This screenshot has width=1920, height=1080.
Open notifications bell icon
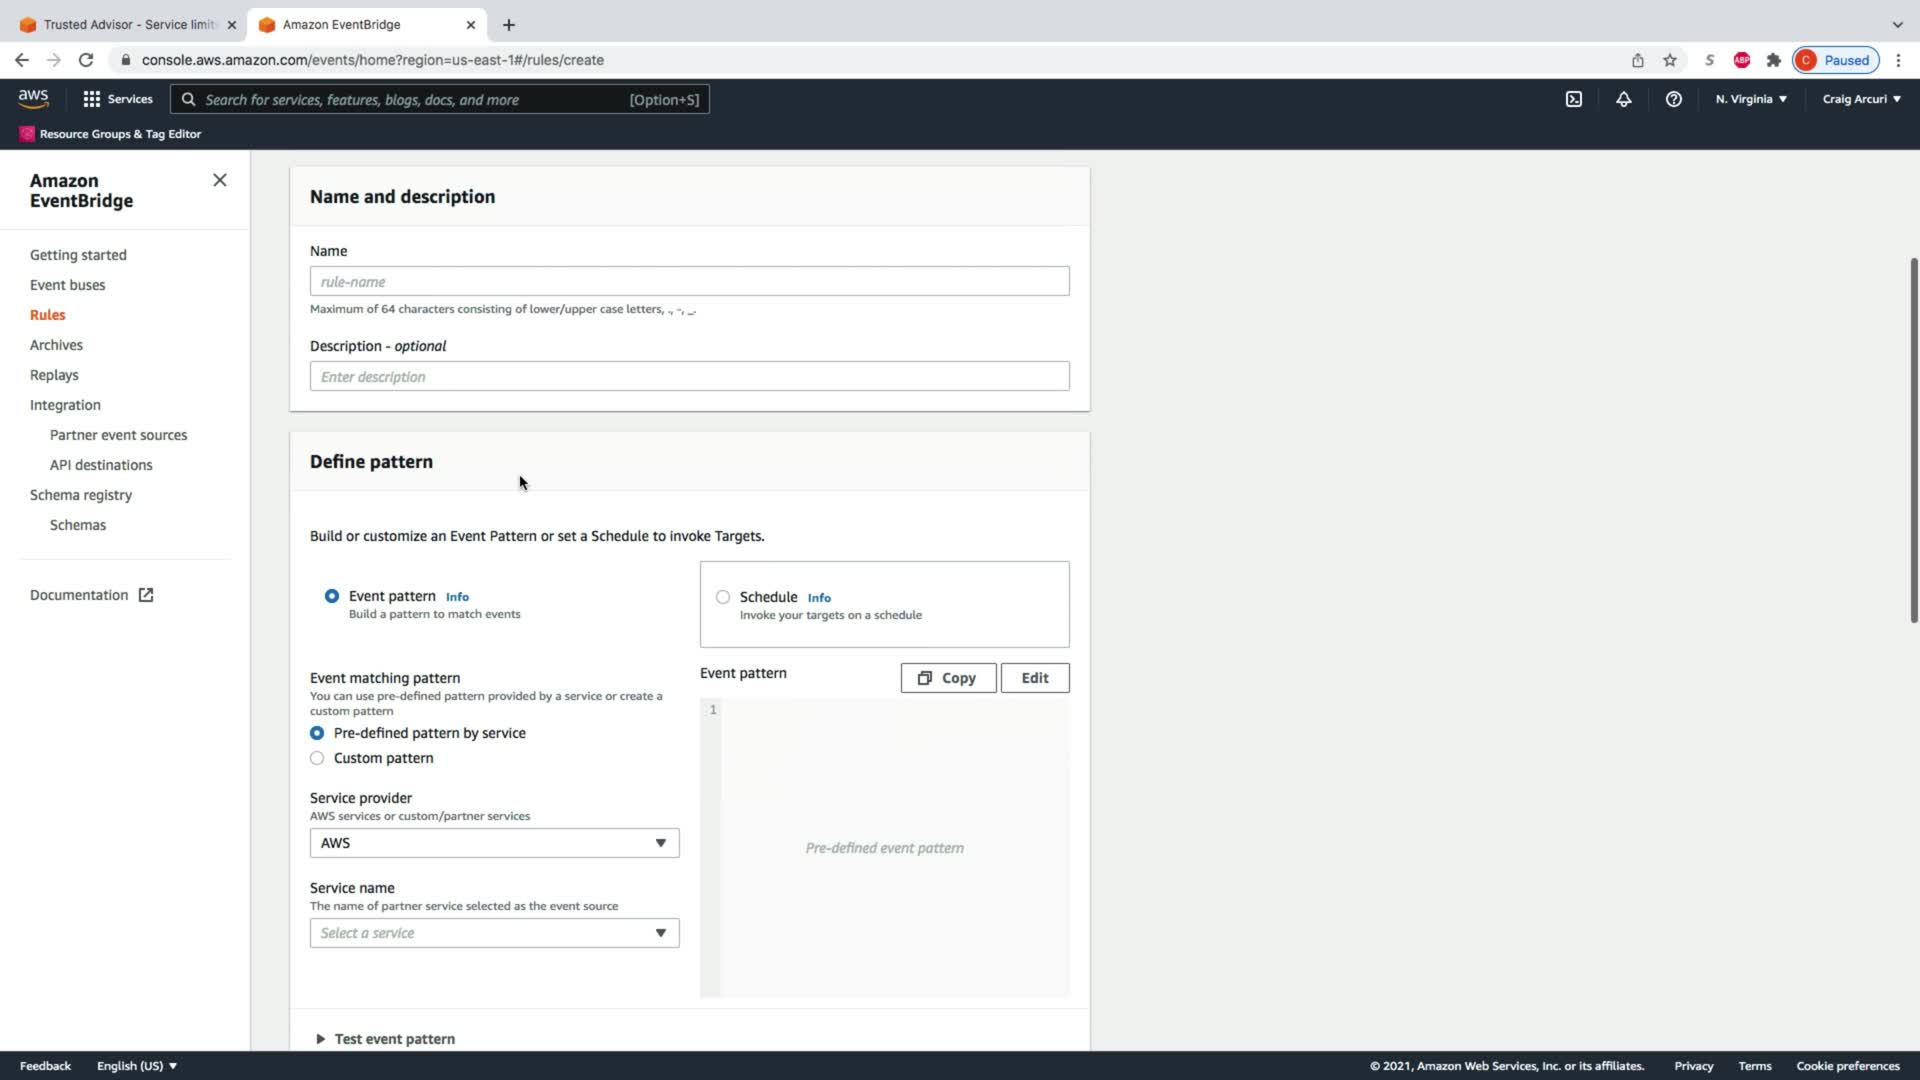coord(1623,99)
